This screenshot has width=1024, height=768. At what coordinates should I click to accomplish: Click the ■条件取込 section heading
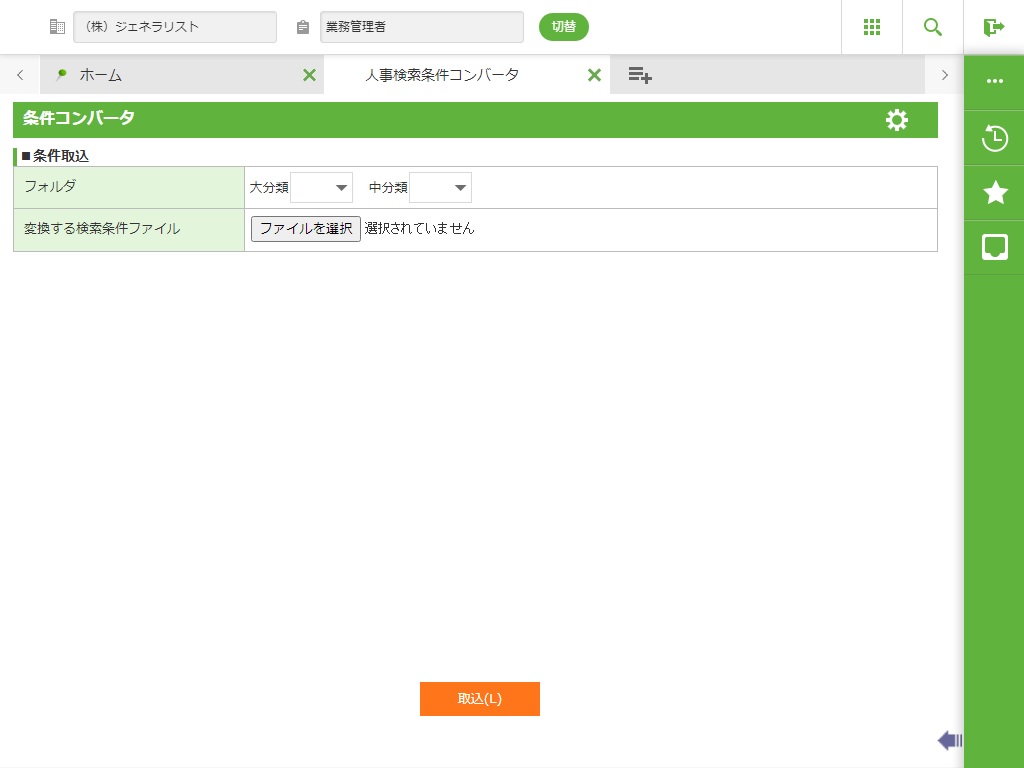coord(56,156)
